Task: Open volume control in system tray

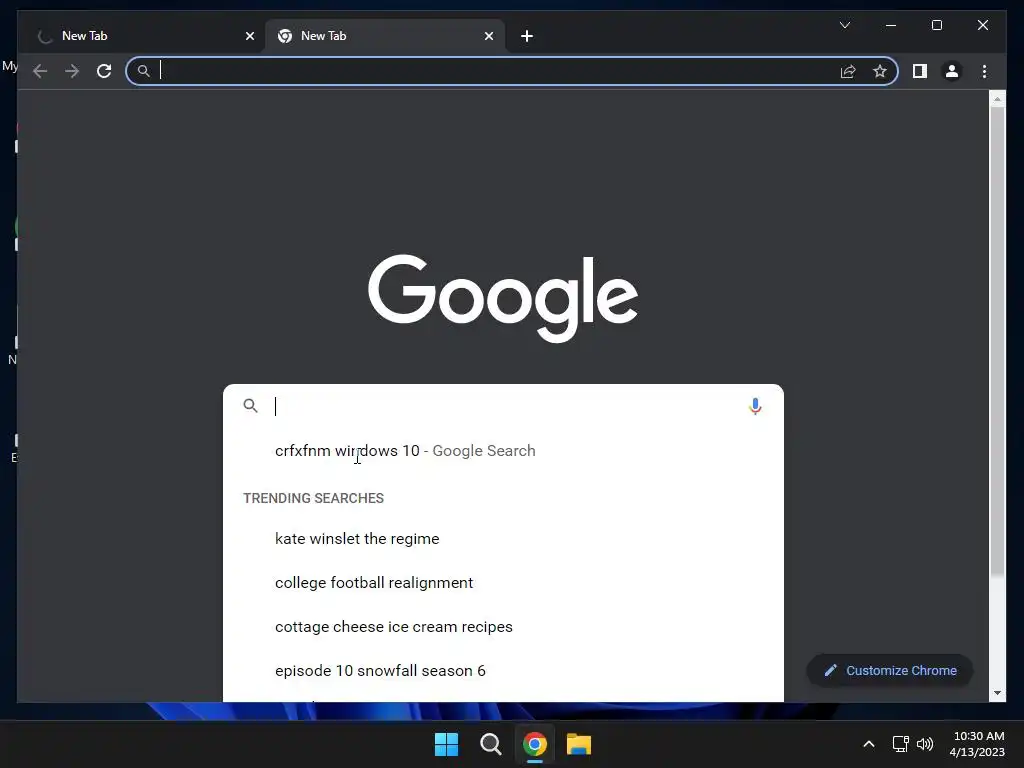Action: tap(925, 744)
